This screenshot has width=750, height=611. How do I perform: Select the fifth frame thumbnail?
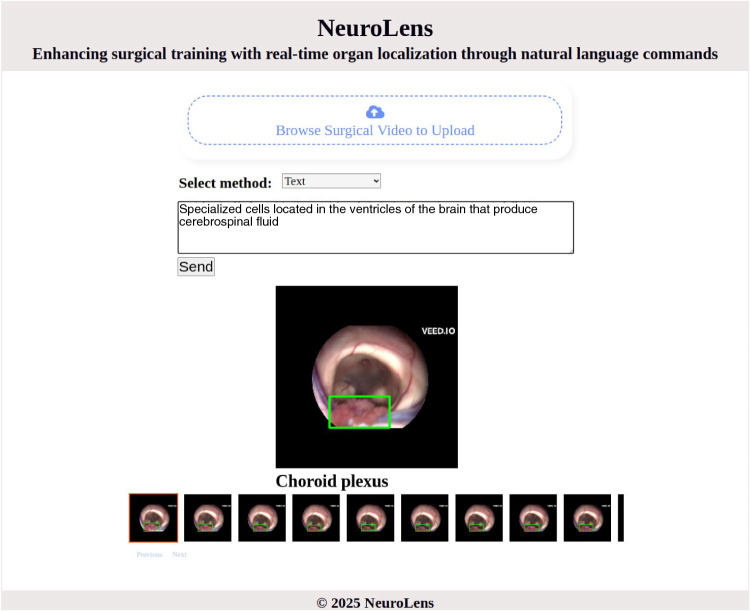(x=370, y=518)
